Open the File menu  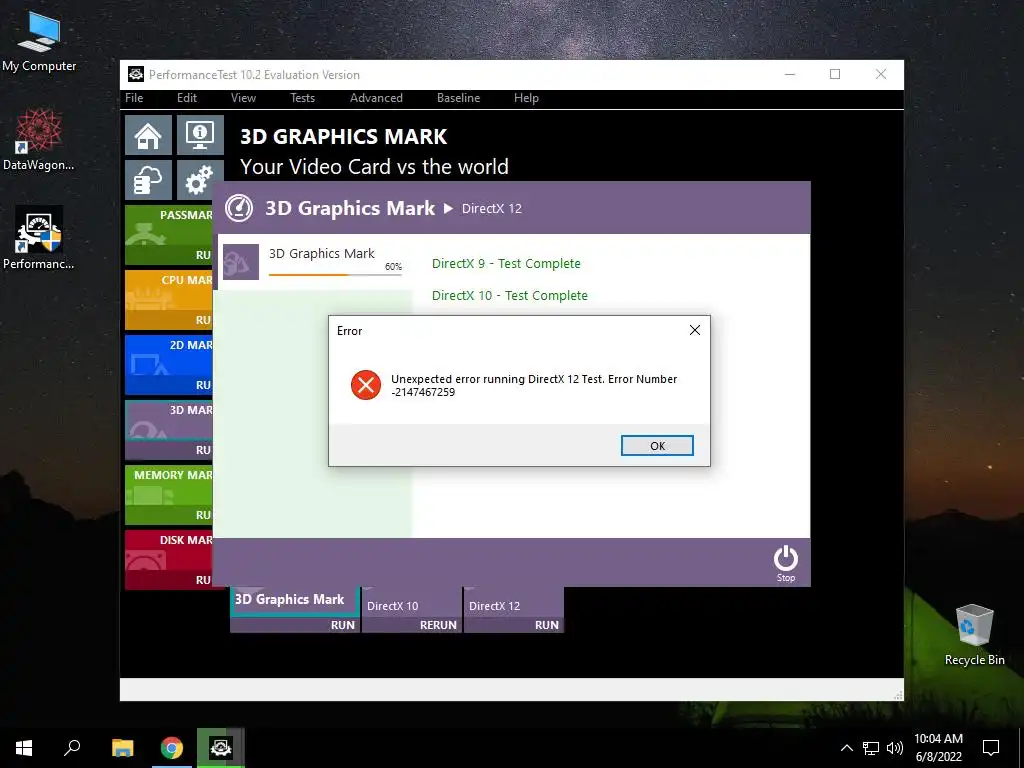(x=134, y=98)
